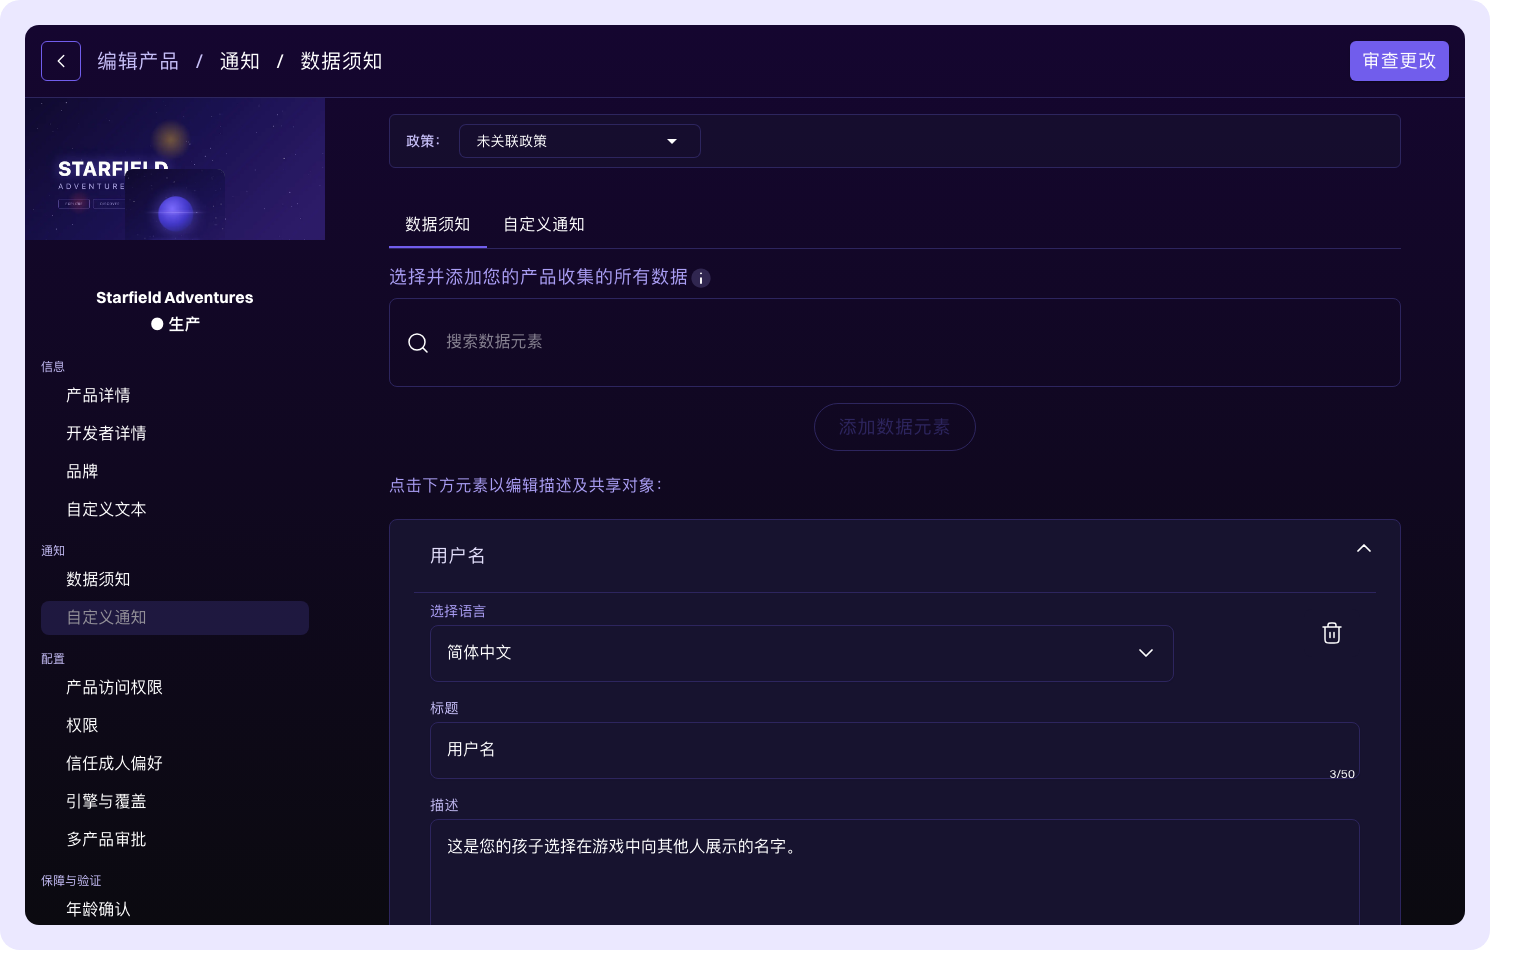1515x975 pixels.
Task: Click the 用户名 section header title
Action: (x=458, y=556)
